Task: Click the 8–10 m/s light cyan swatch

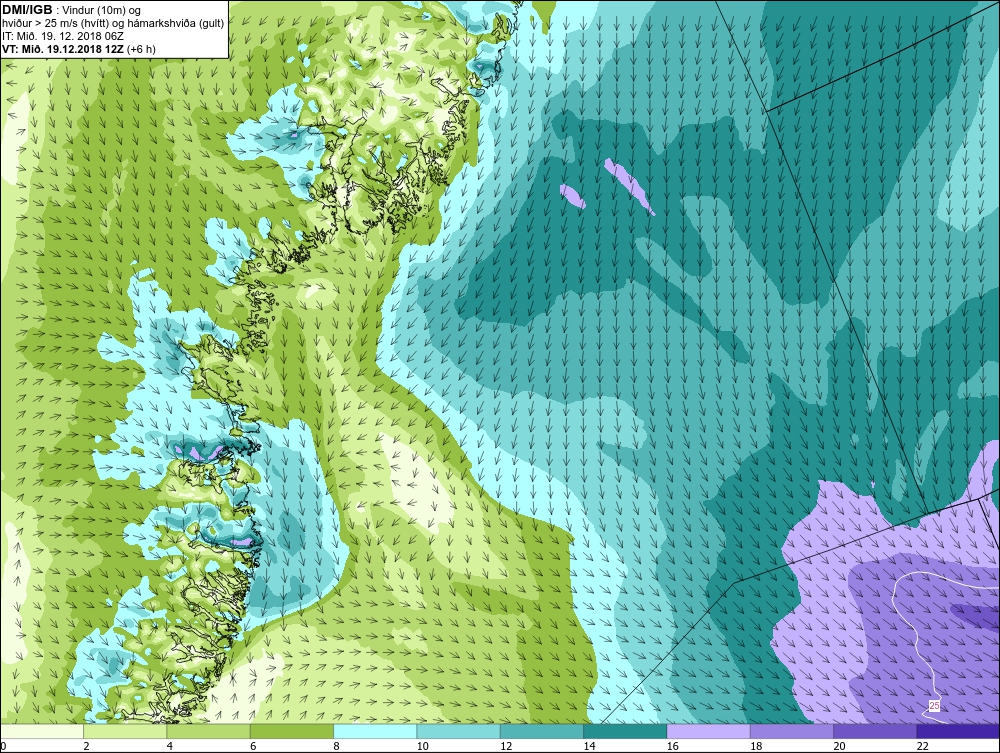Action: (x=375, y=731)
